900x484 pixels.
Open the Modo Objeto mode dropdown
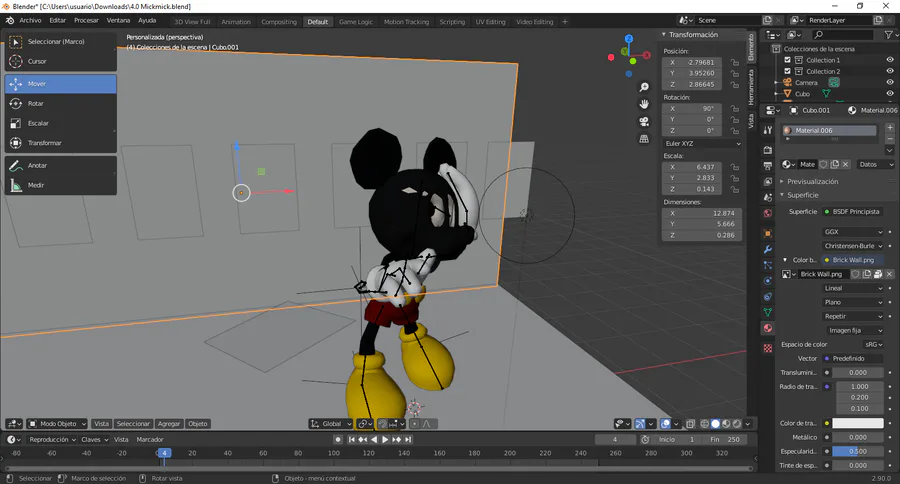(x=58, y=424)
